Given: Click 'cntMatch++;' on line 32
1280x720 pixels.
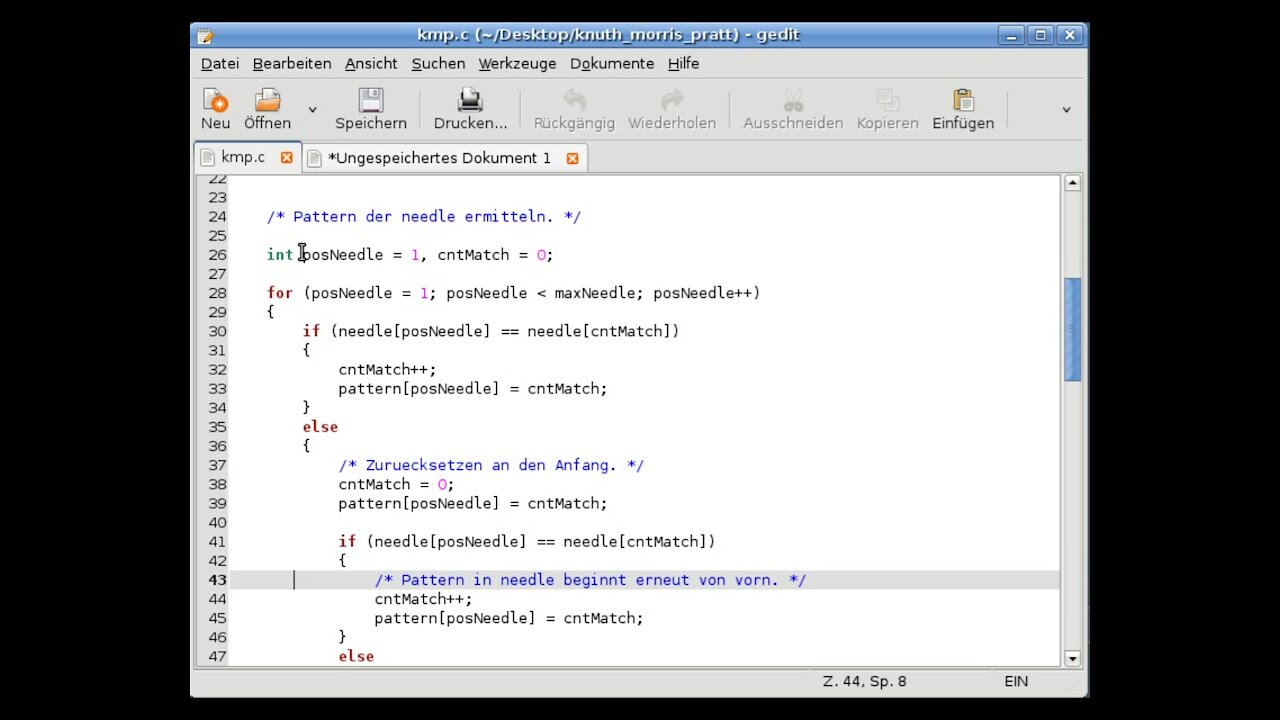Looking at the screenshot, I should (x=387, y=369).
